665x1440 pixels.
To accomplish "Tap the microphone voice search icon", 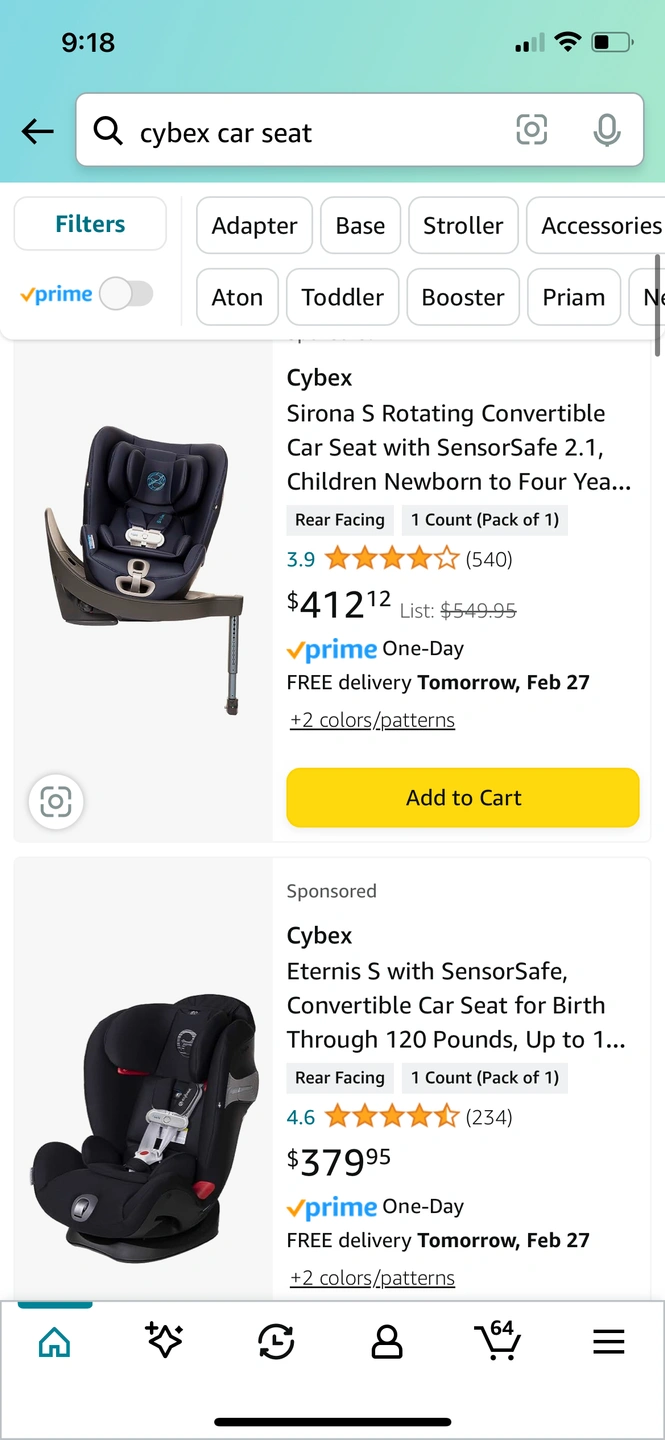I will tap(606, 130).
